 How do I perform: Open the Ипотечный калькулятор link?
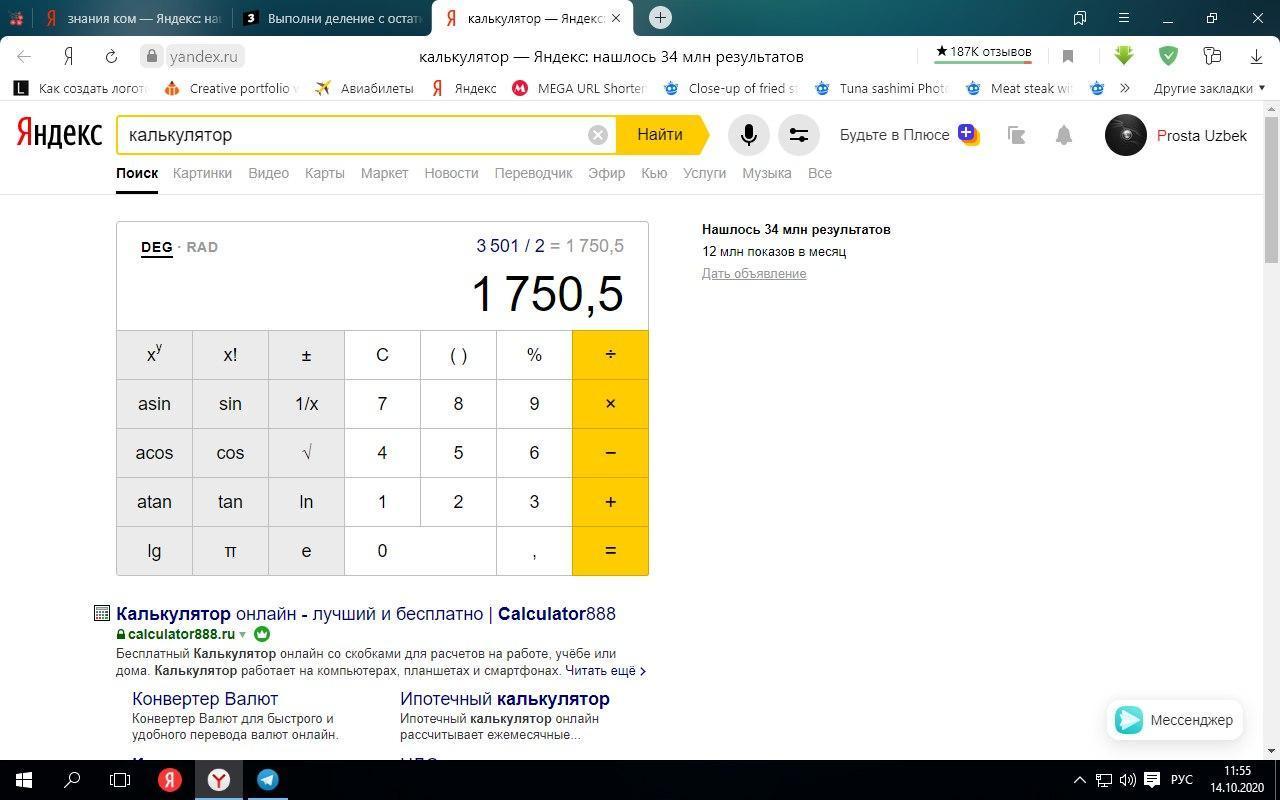point(505,699)
